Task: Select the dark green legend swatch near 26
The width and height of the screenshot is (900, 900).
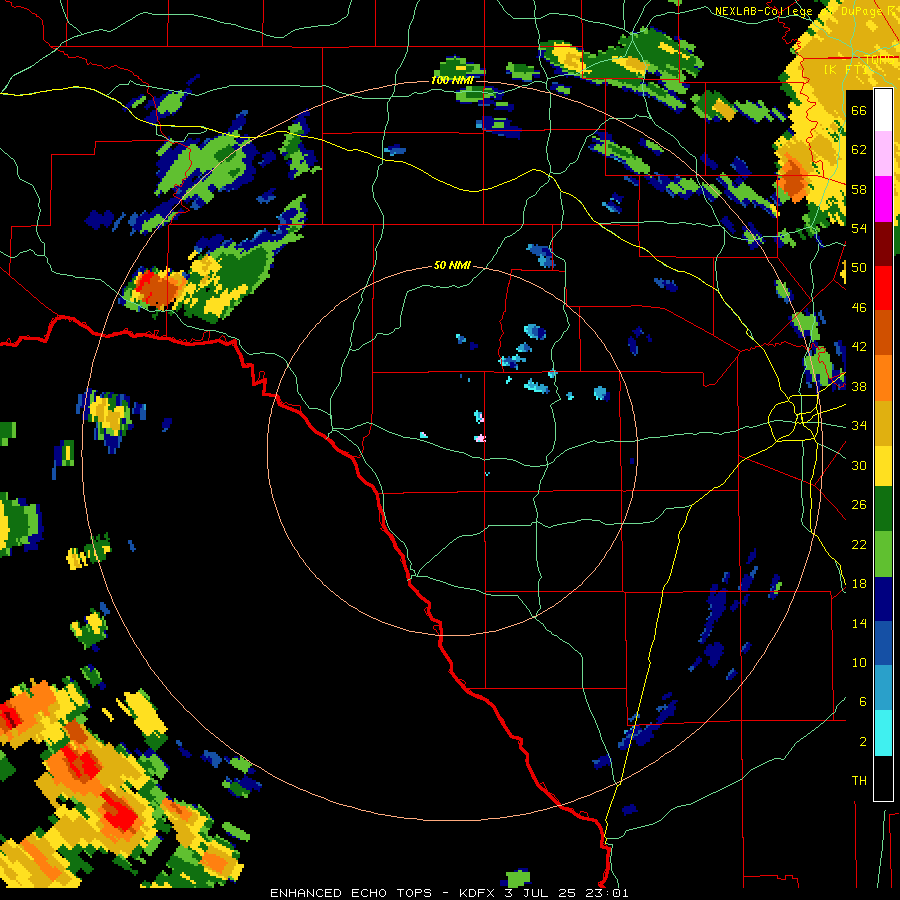Action: [883, 509]
